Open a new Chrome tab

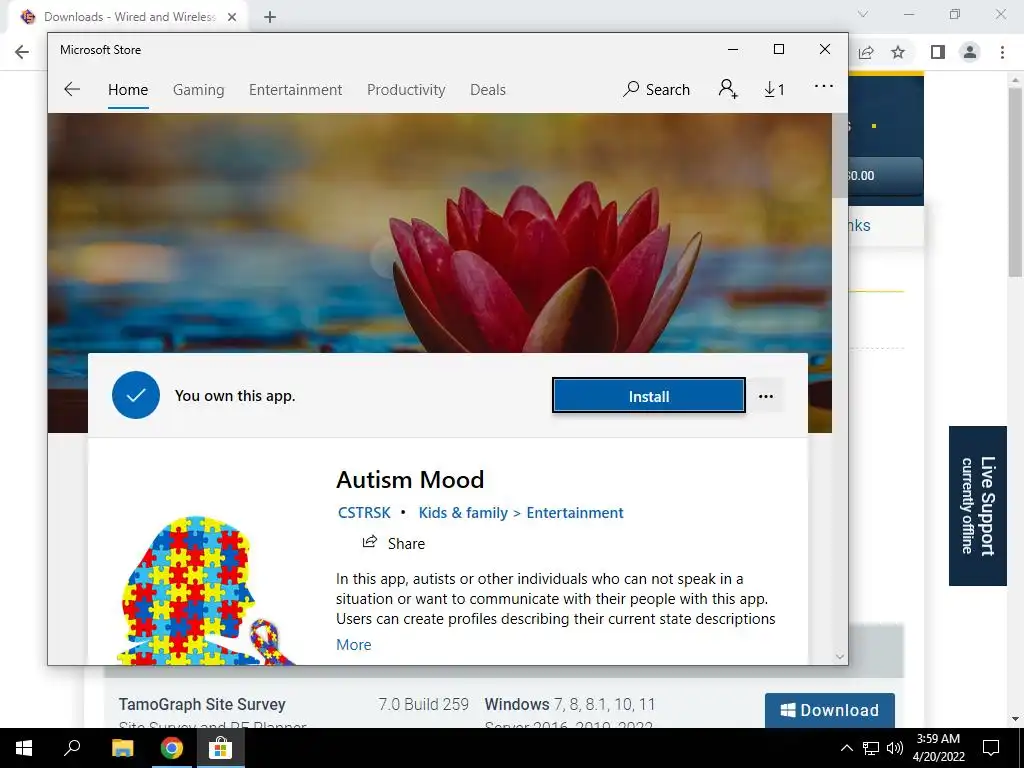(x=270, y=17)
